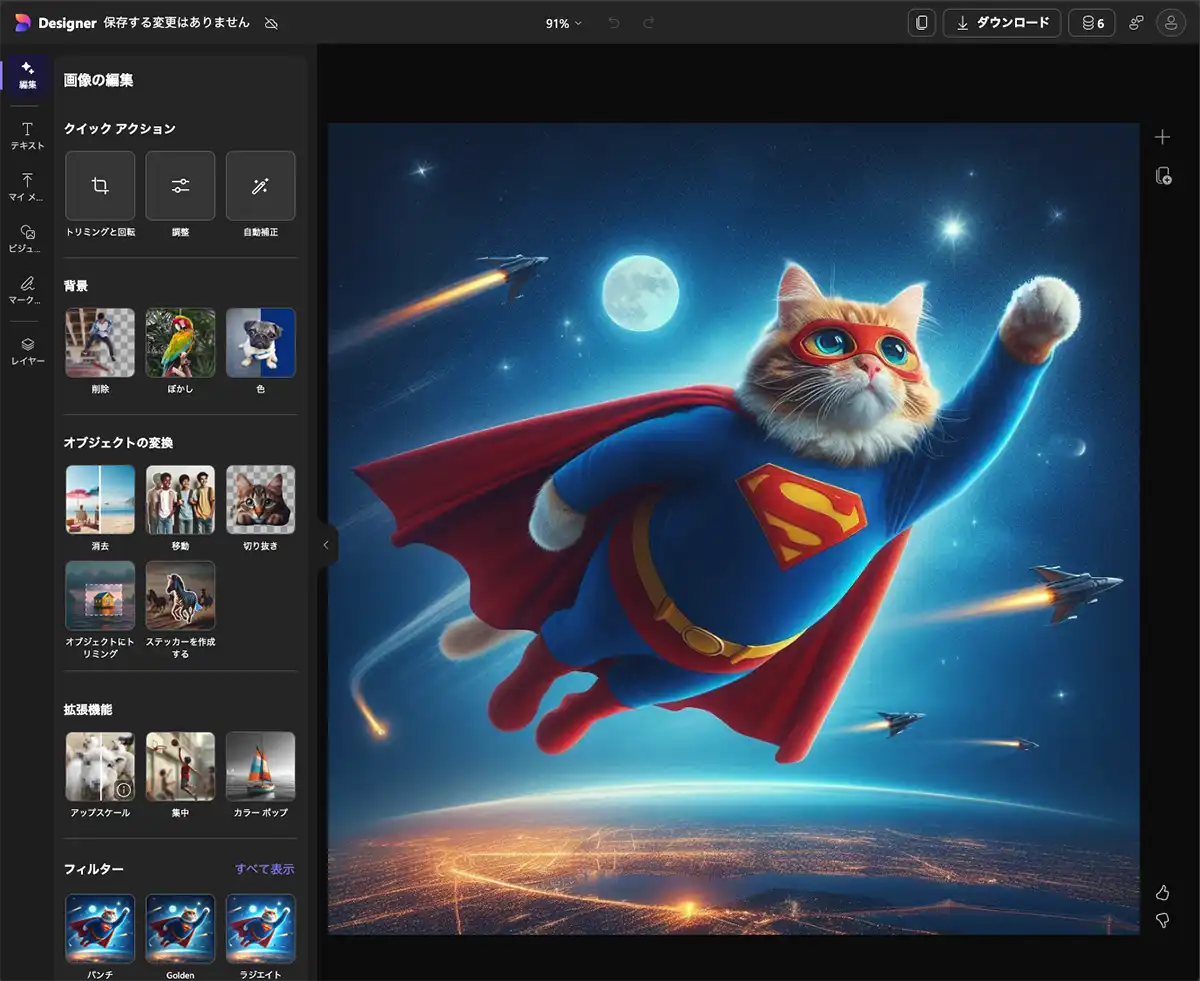Screen dimensions: 1200x981
Task: Click the cloud sync status icon
Action: point(271,23)
